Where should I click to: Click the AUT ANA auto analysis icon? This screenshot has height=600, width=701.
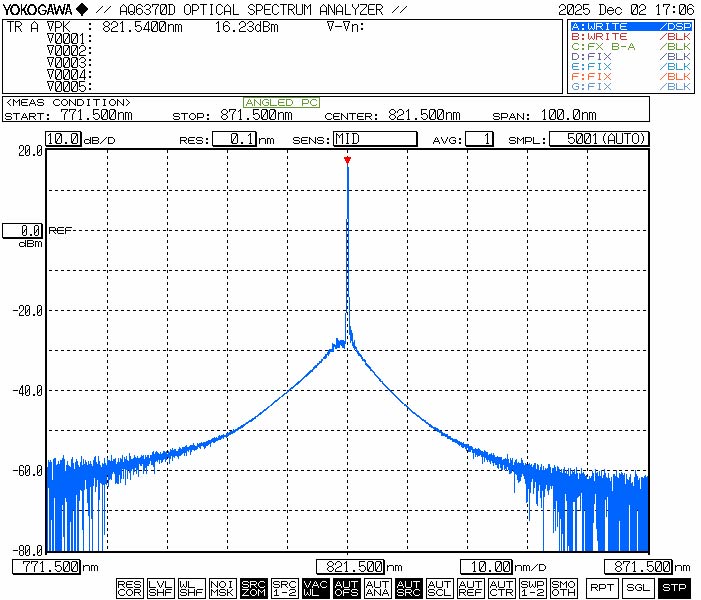(x=377, y=588)
